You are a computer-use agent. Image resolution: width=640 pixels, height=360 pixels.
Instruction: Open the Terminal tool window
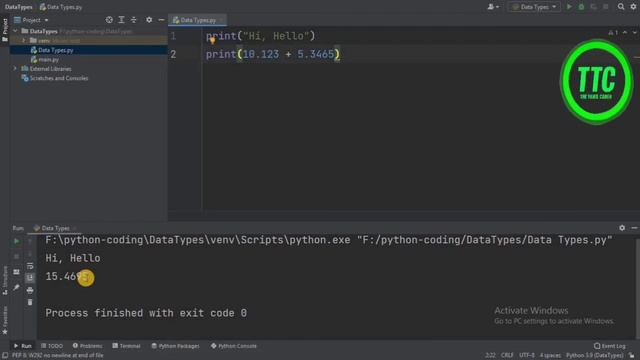tap(126, 346)
